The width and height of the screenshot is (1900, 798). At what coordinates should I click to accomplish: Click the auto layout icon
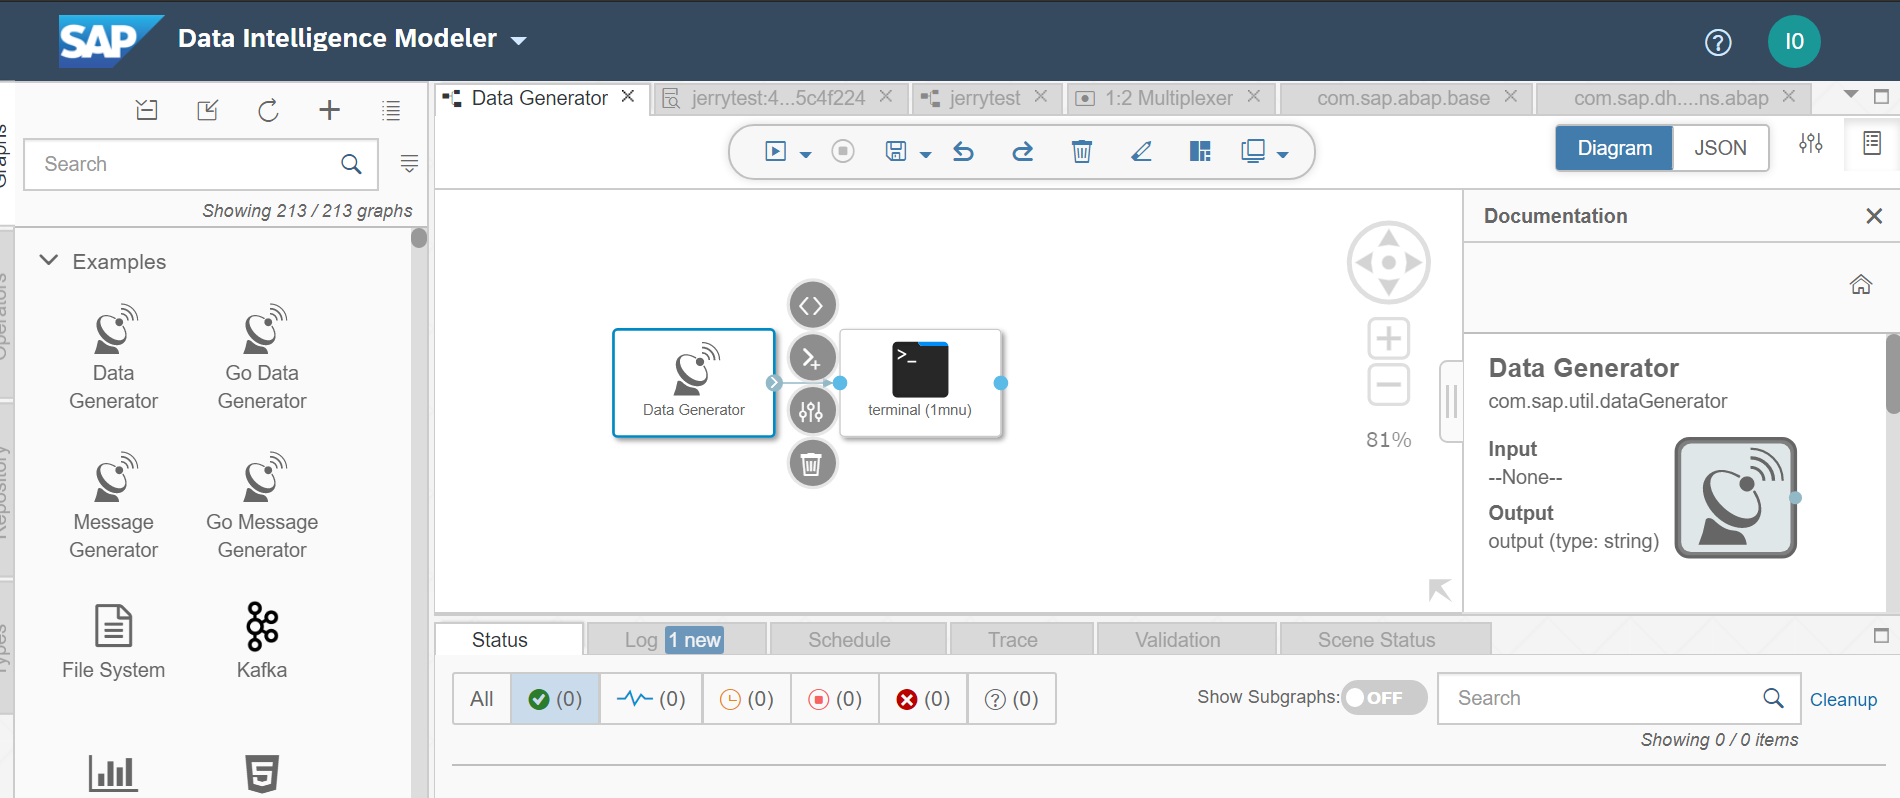coord(1200,151)
